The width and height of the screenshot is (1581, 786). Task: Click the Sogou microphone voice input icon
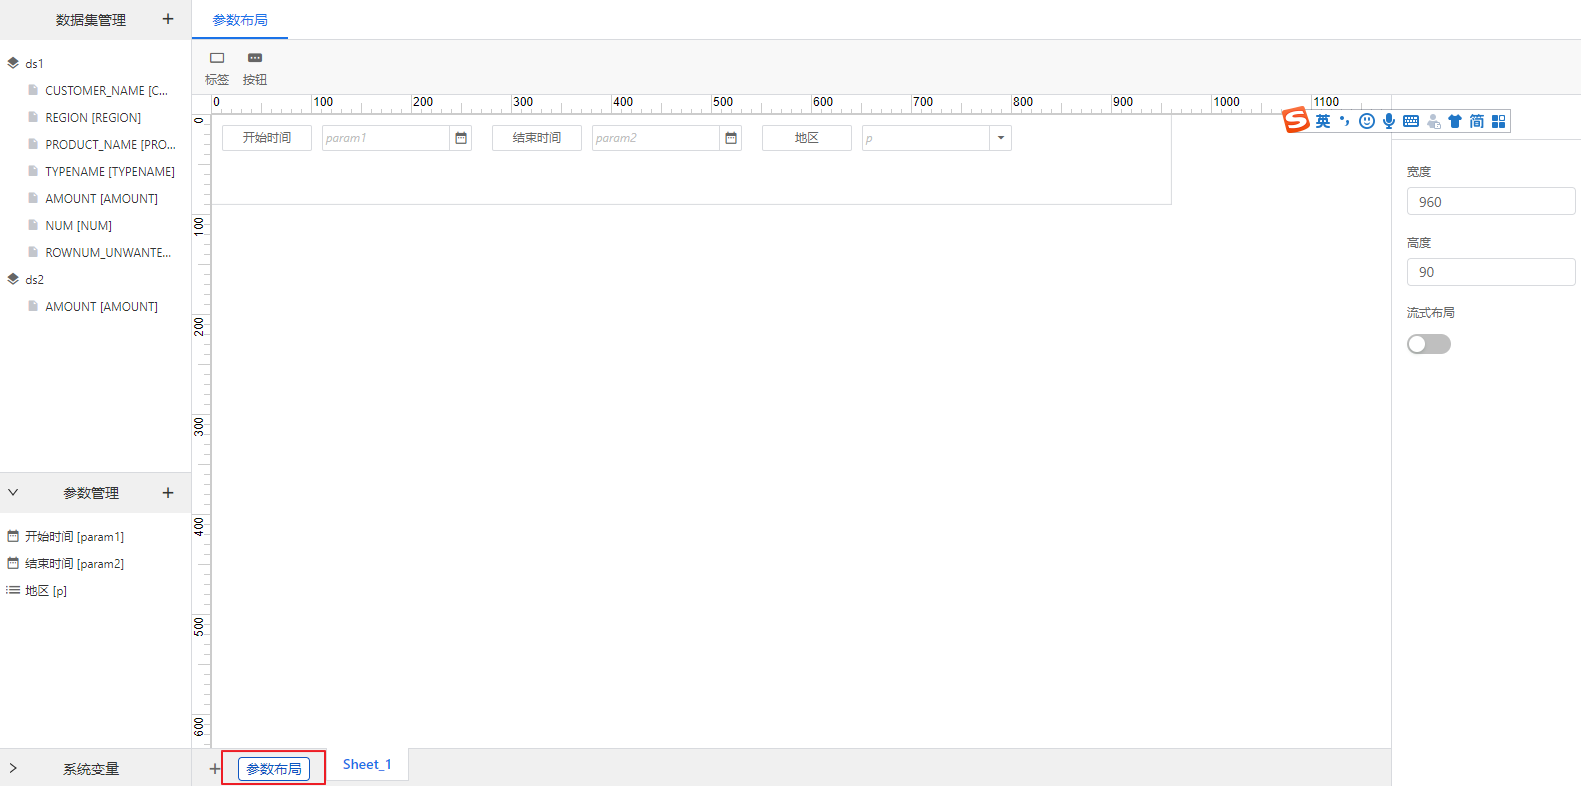pyautogui.click(x=1389, y=121)
